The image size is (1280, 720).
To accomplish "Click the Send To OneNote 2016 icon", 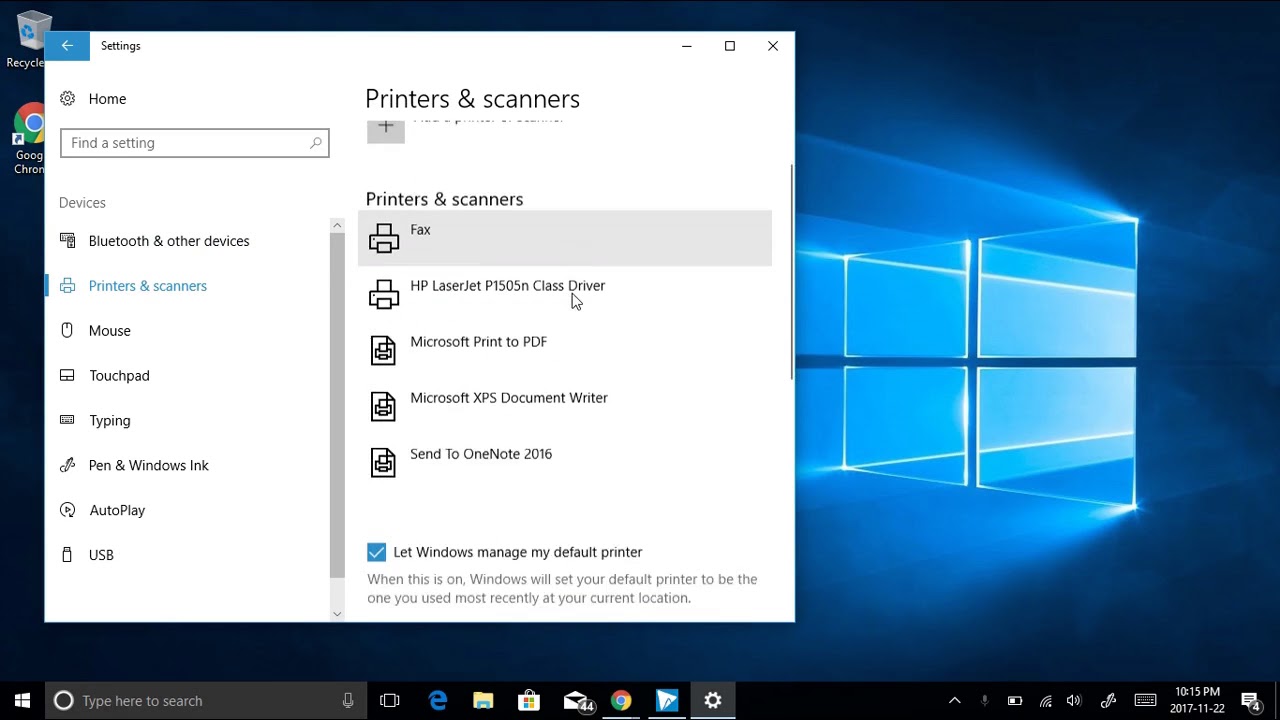I will tap(384, 462).
